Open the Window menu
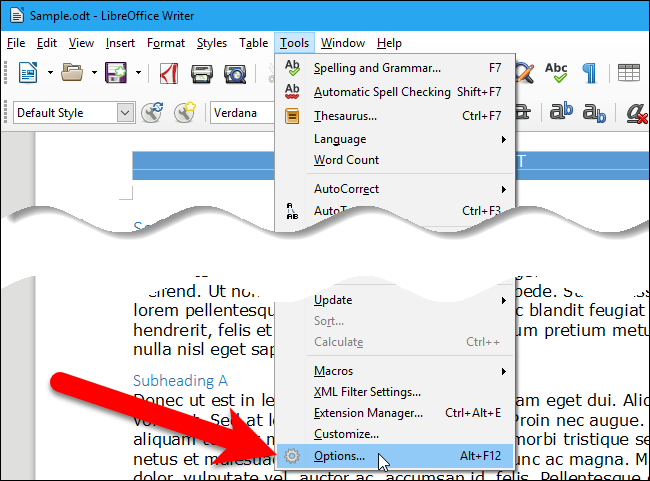650x481 pixels. (342, 43)
